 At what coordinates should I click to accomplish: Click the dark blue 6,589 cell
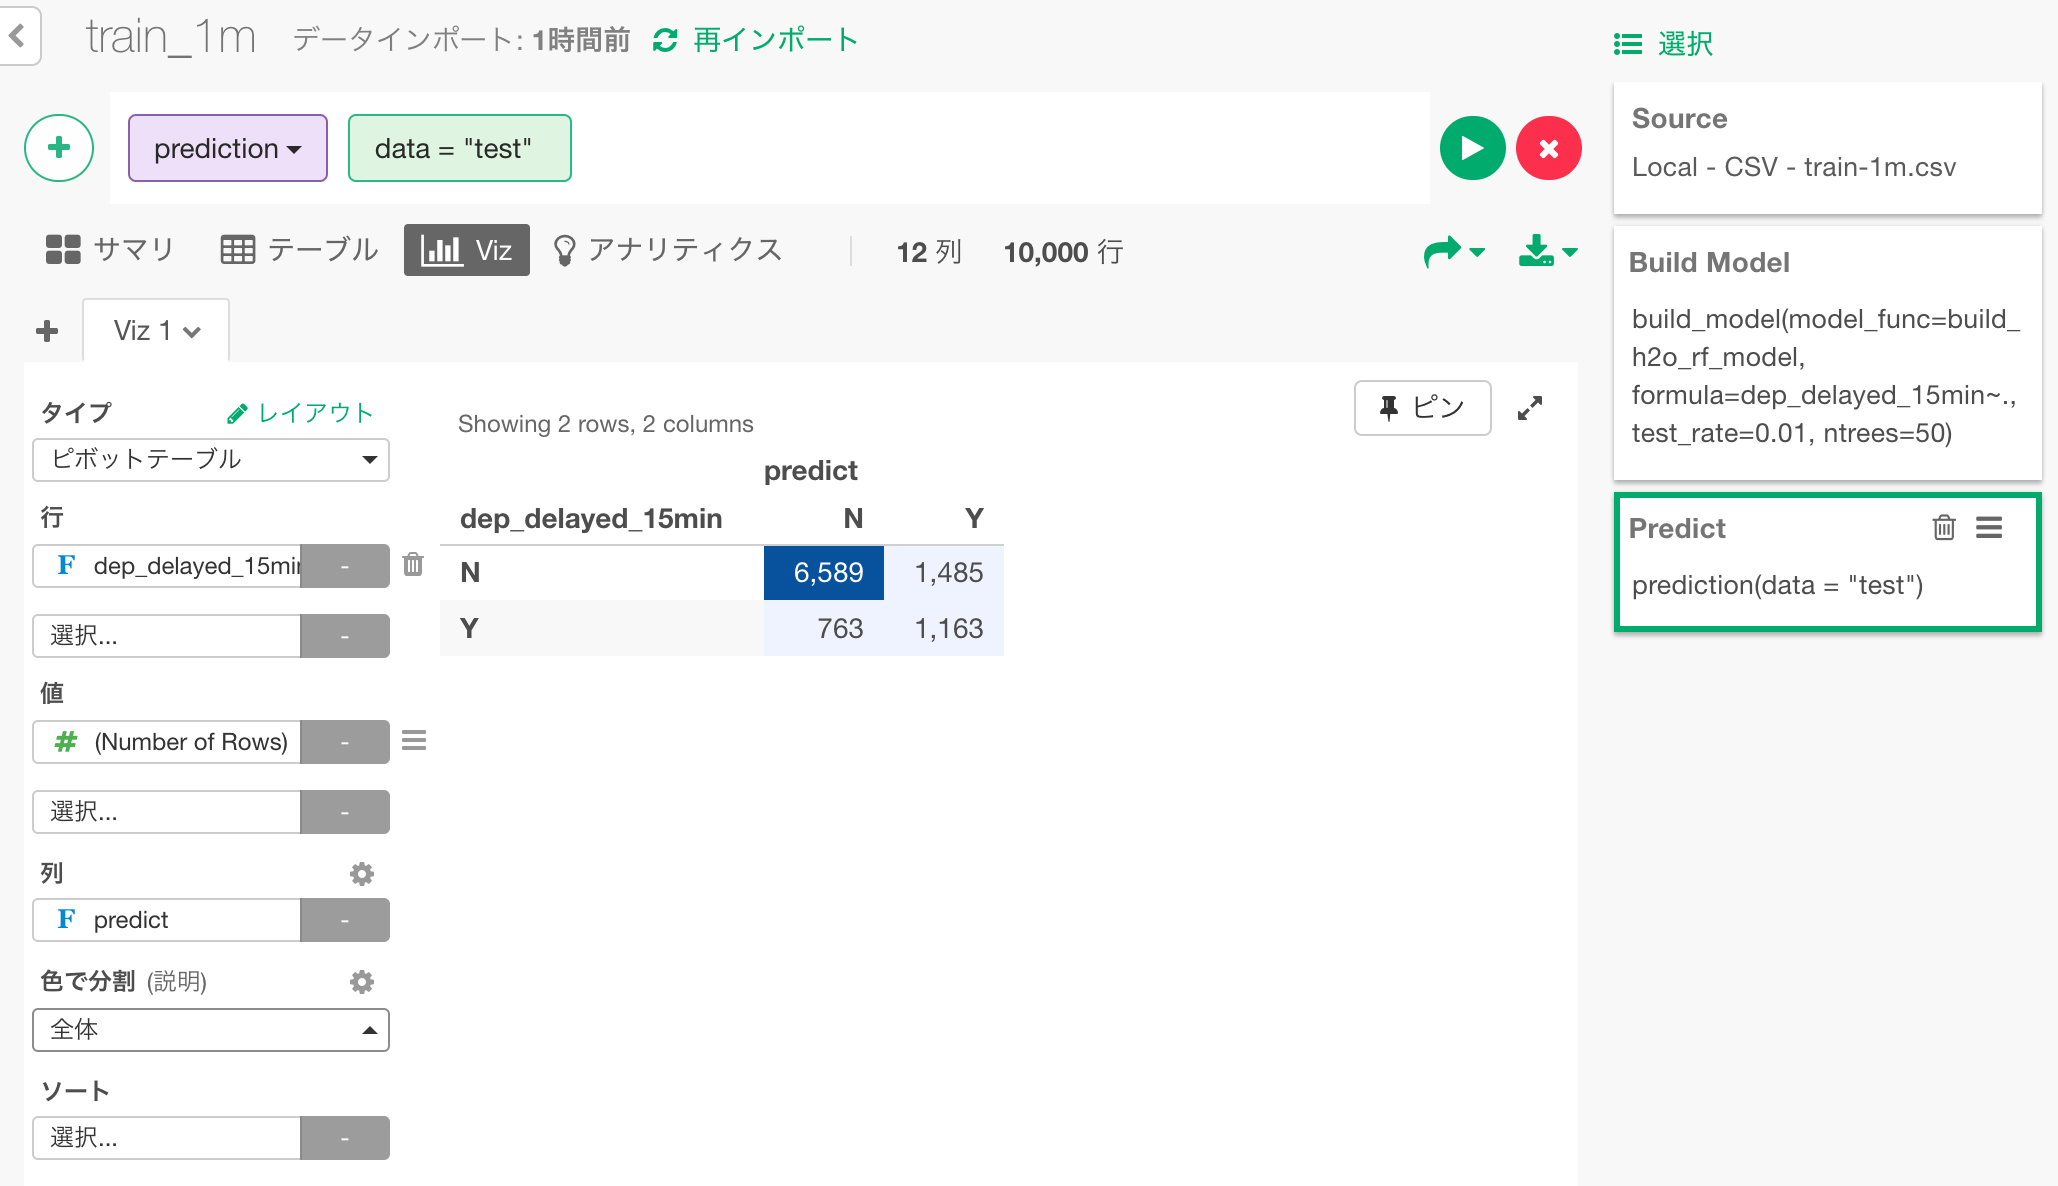point(824,572)
